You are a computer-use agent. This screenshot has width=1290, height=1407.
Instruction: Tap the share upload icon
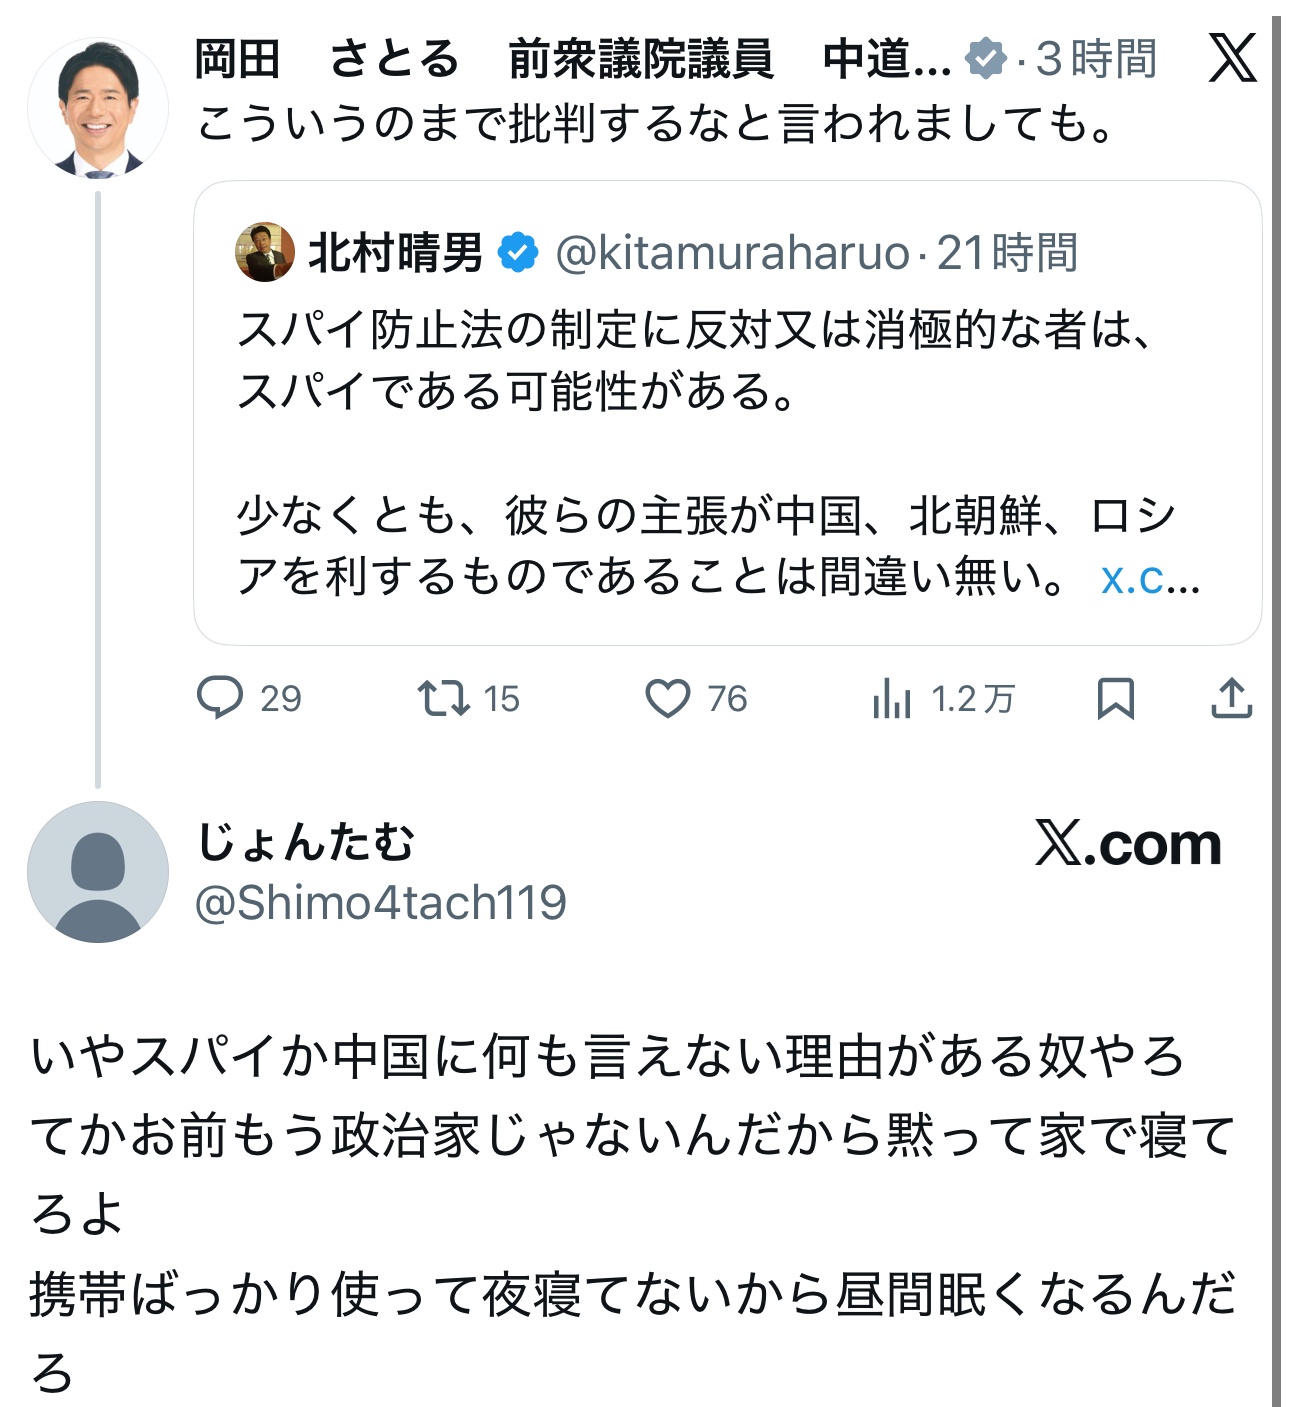[1231, 698]
